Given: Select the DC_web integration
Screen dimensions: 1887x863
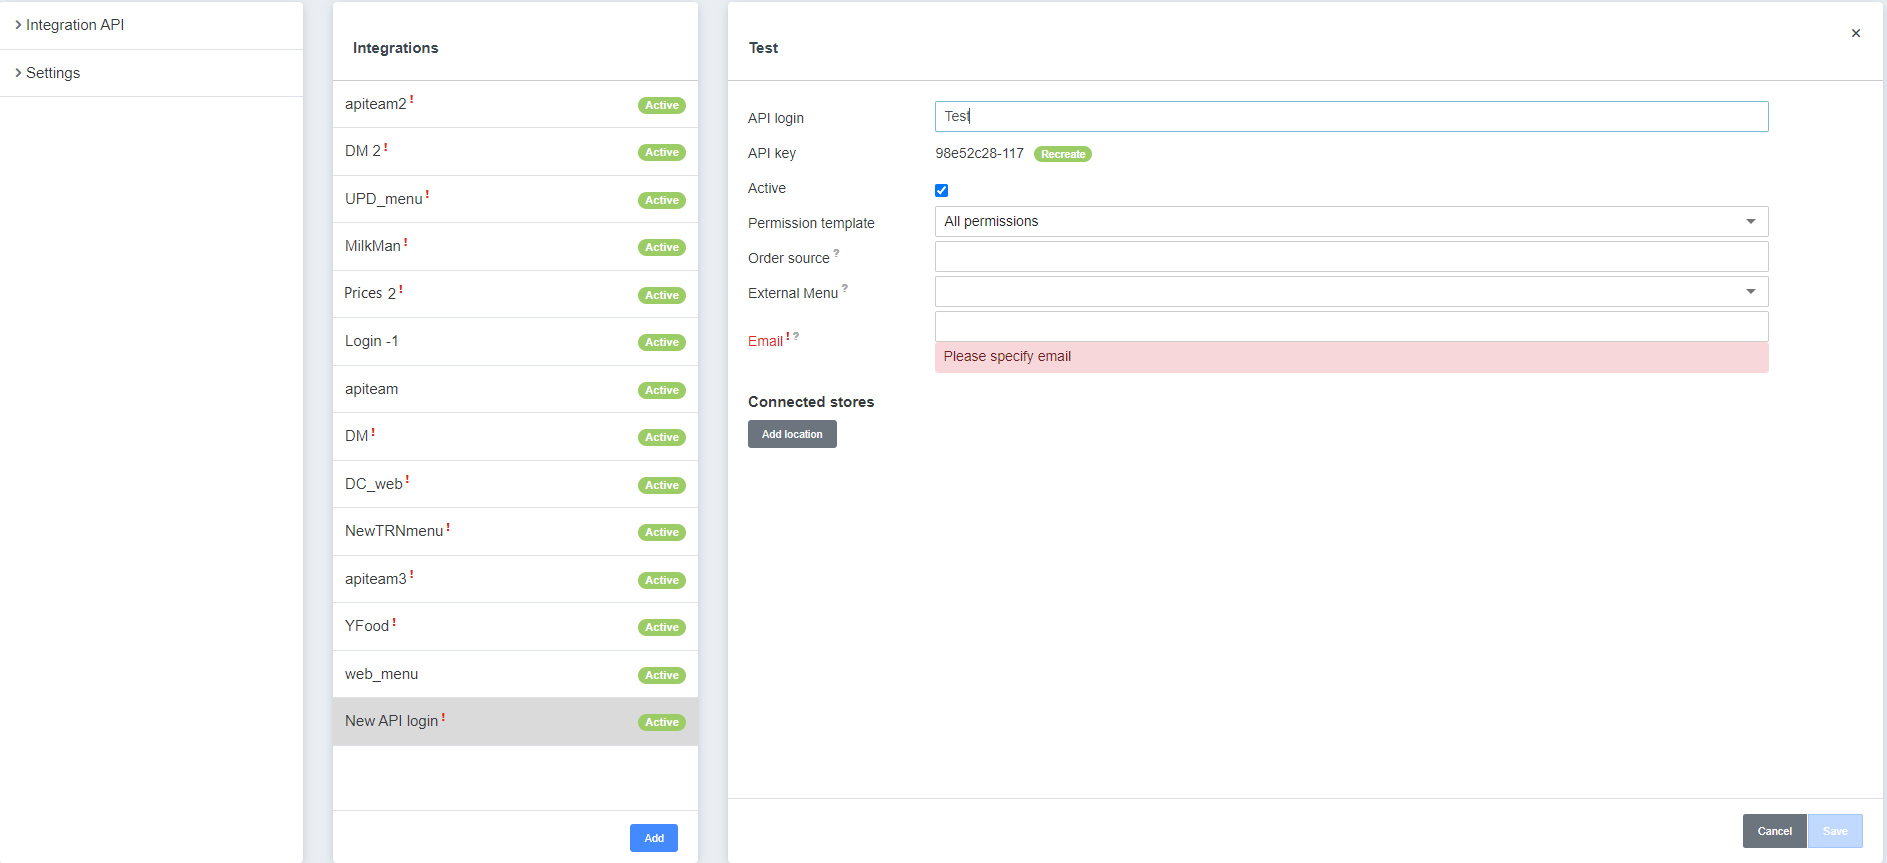Looking at the screenshot, I should click(x=374, y=484).
